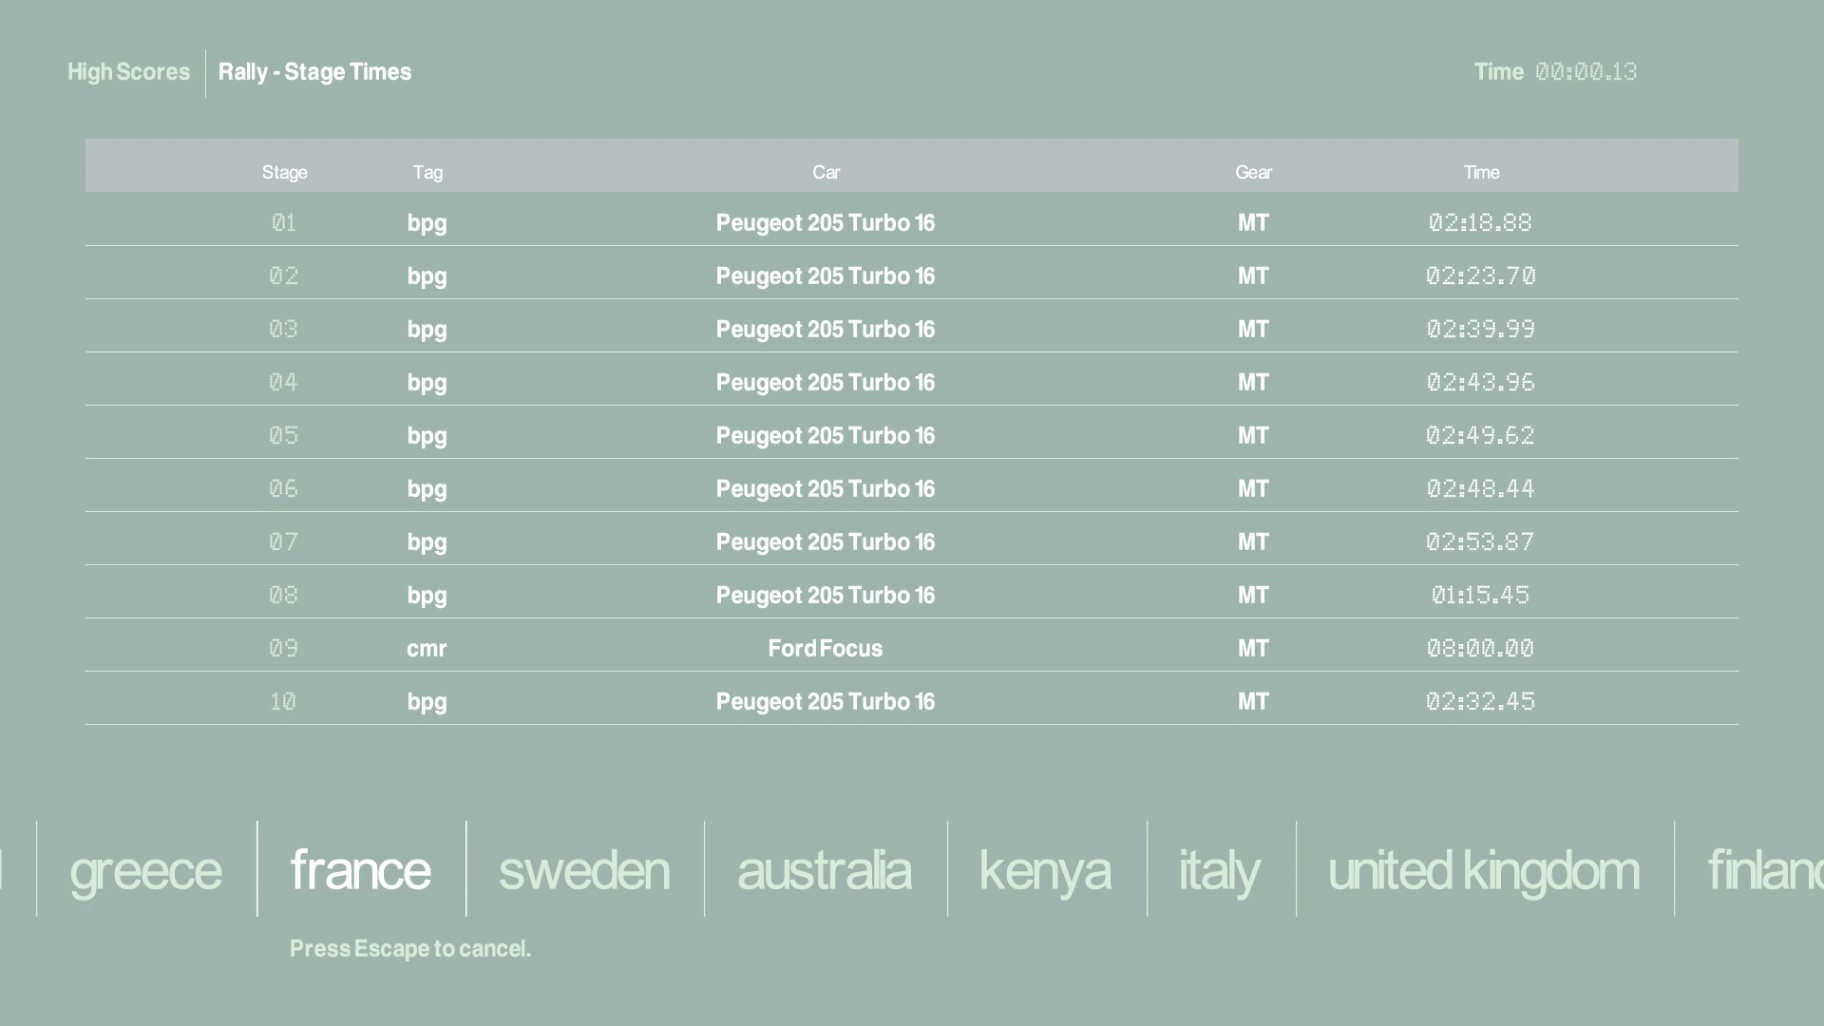Click the Time column header
Image resolution: width=1824 pixels, height=1026 pixels.
(x=1481, y=172)
